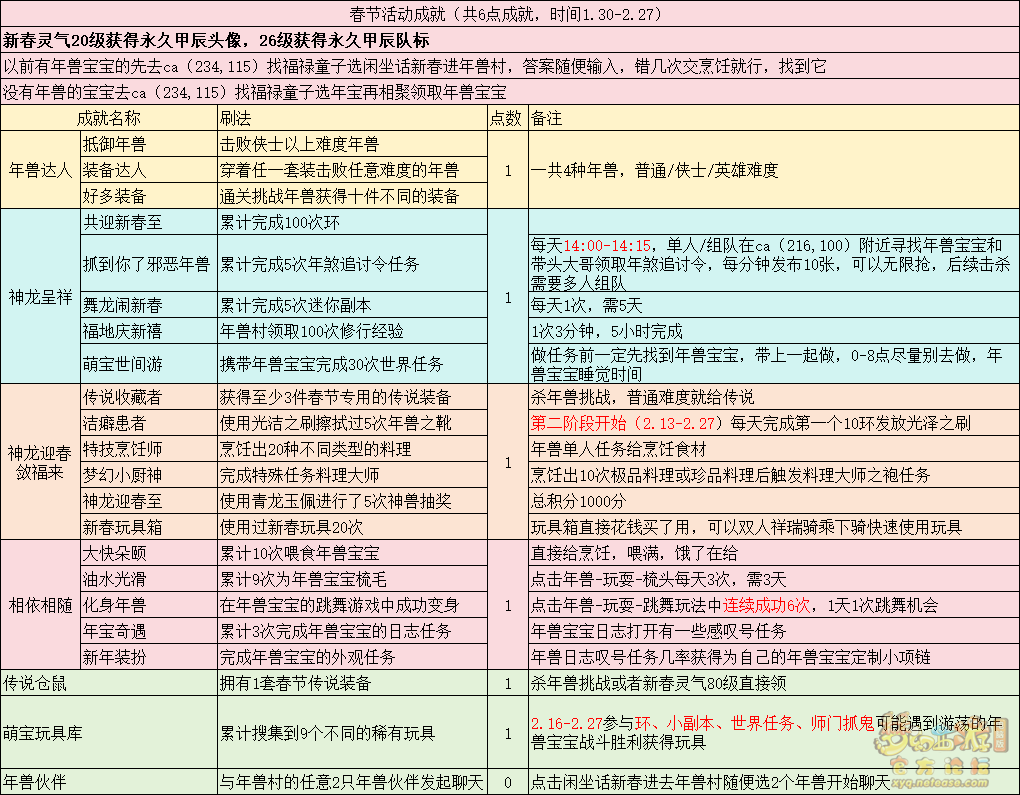
Task: Click the 相依相随 category cell
Action: coord(40,605)
